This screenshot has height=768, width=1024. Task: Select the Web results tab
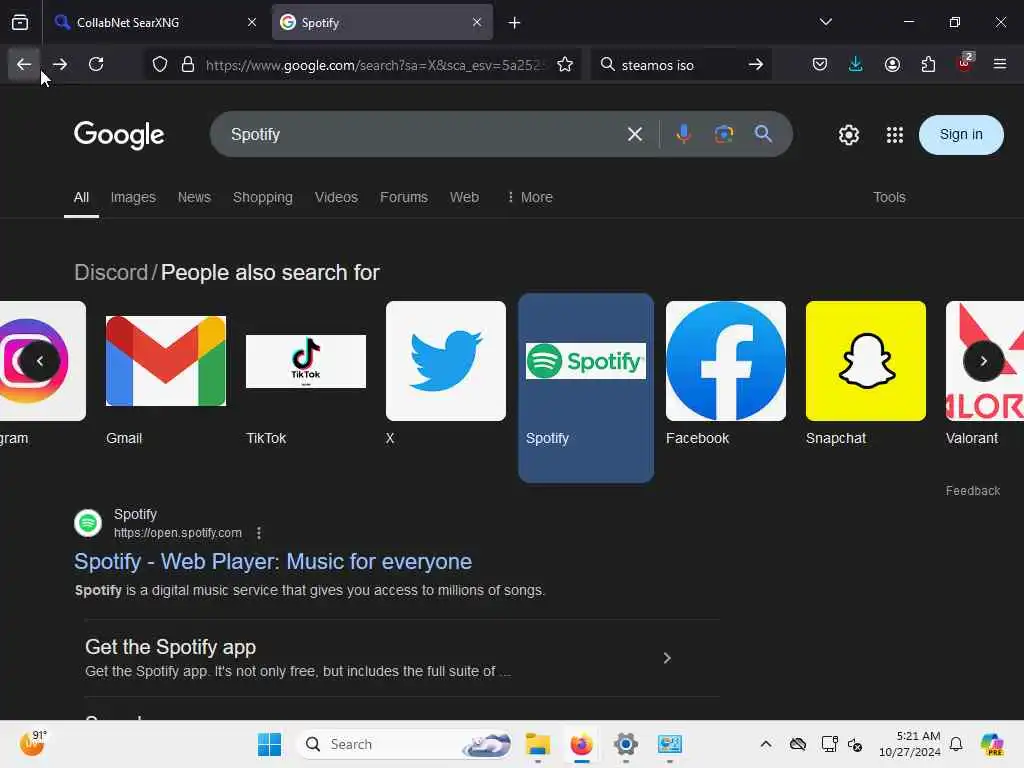point(464,197)
